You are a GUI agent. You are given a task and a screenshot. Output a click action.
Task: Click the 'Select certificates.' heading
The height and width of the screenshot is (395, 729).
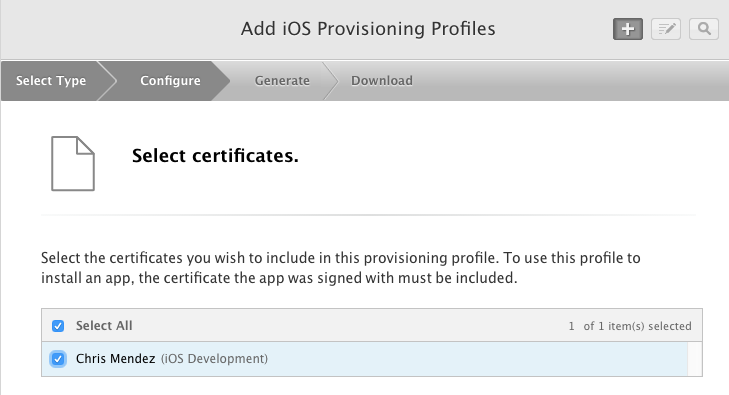(215, 156)
